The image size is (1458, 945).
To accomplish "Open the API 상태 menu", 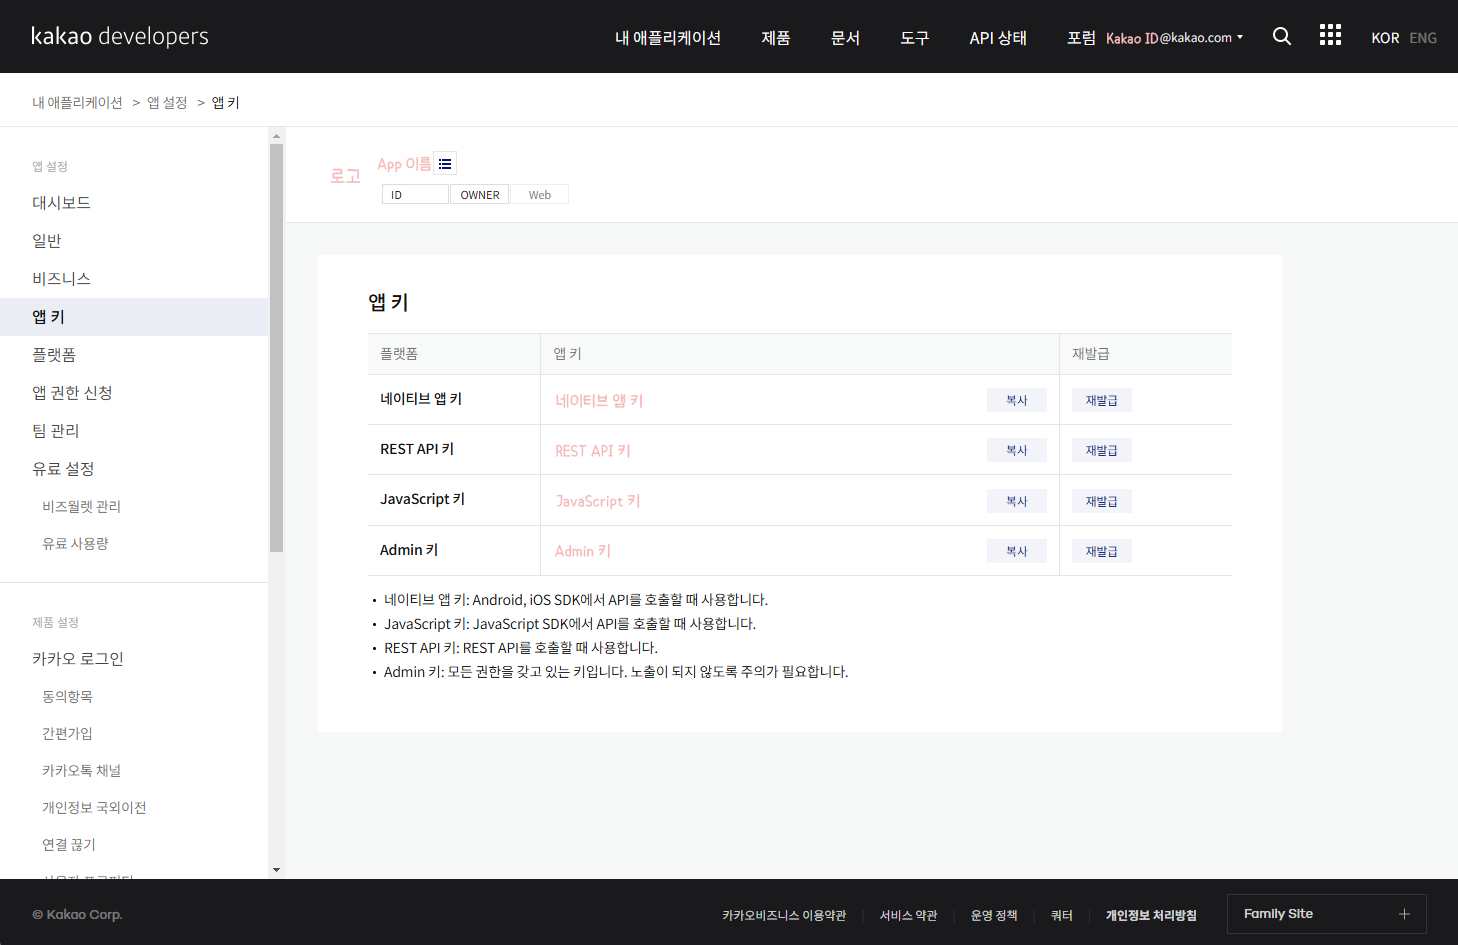I will click(x=998, y=38).
